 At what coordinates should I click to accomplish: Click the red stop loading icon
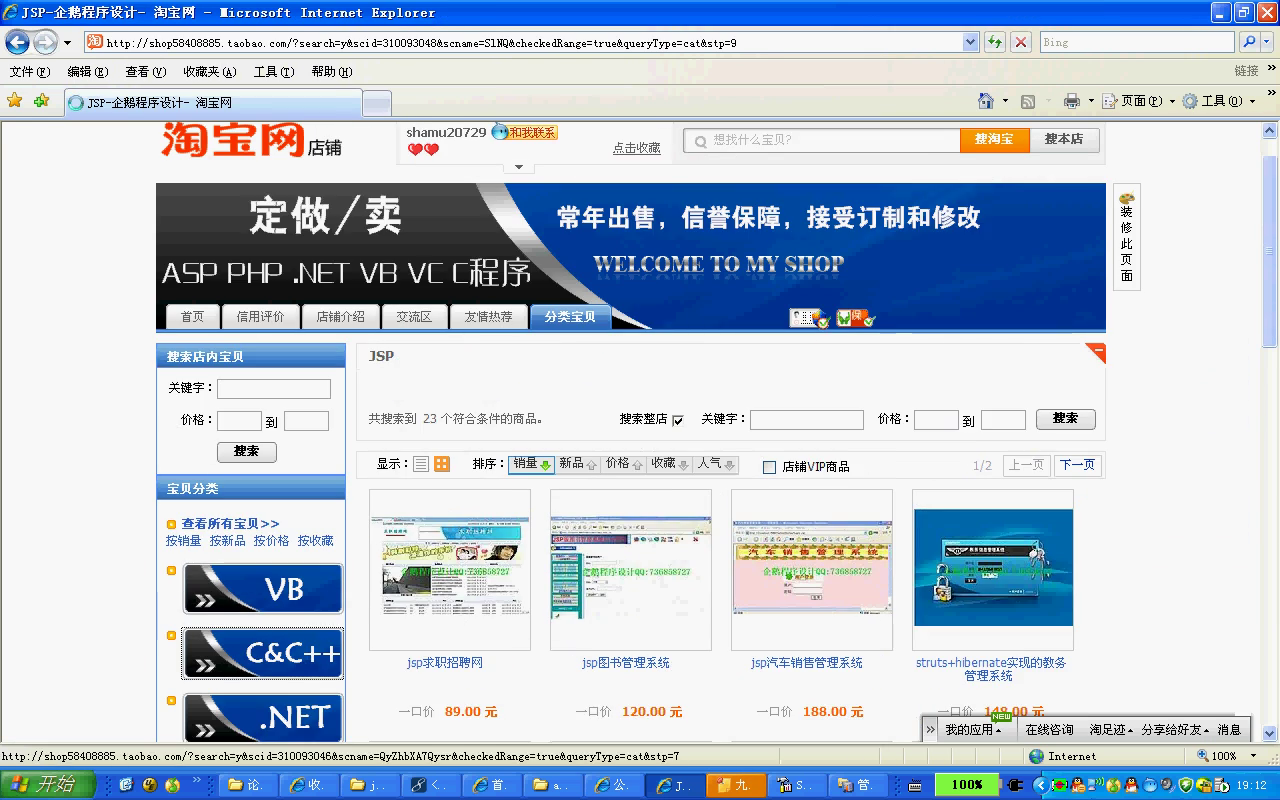tap(1021, 42)
